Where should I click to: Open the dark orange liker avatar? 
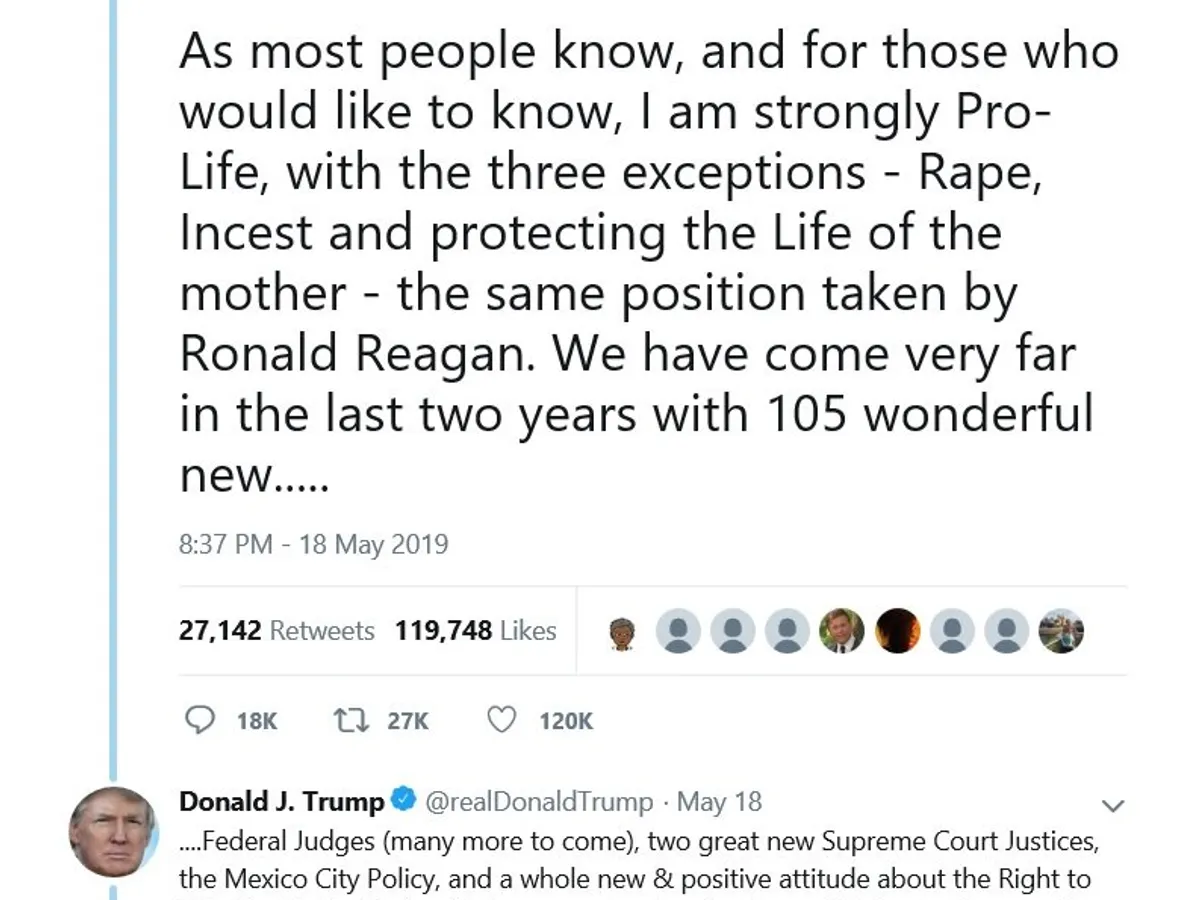896,631
